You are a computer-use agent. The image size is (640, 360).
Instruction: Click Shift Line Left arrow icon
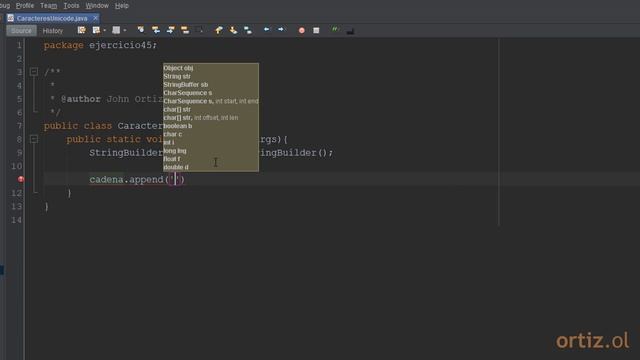tap(267, 29)
